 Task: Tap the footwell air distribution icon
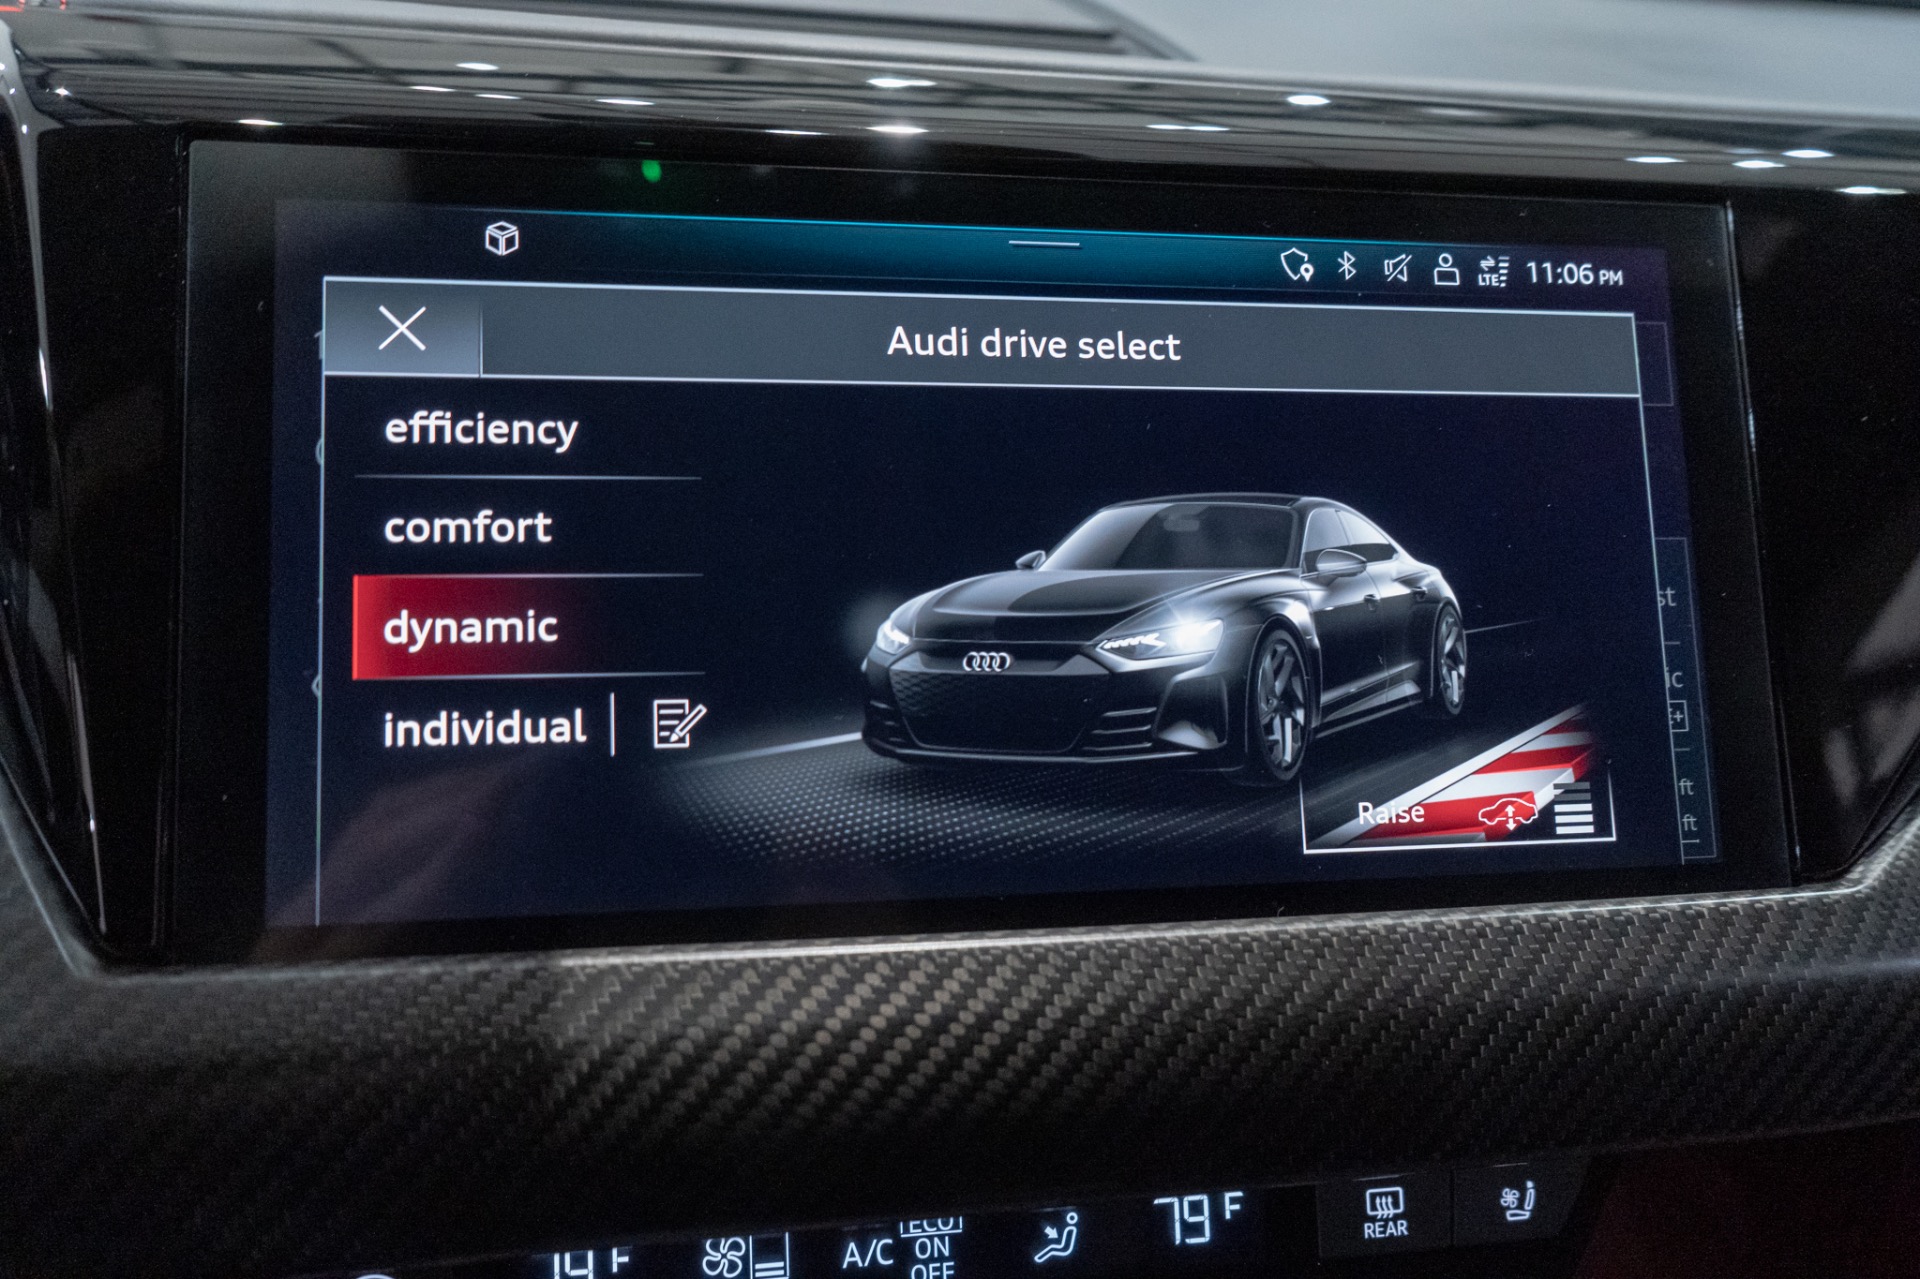click(1056, 1238)
